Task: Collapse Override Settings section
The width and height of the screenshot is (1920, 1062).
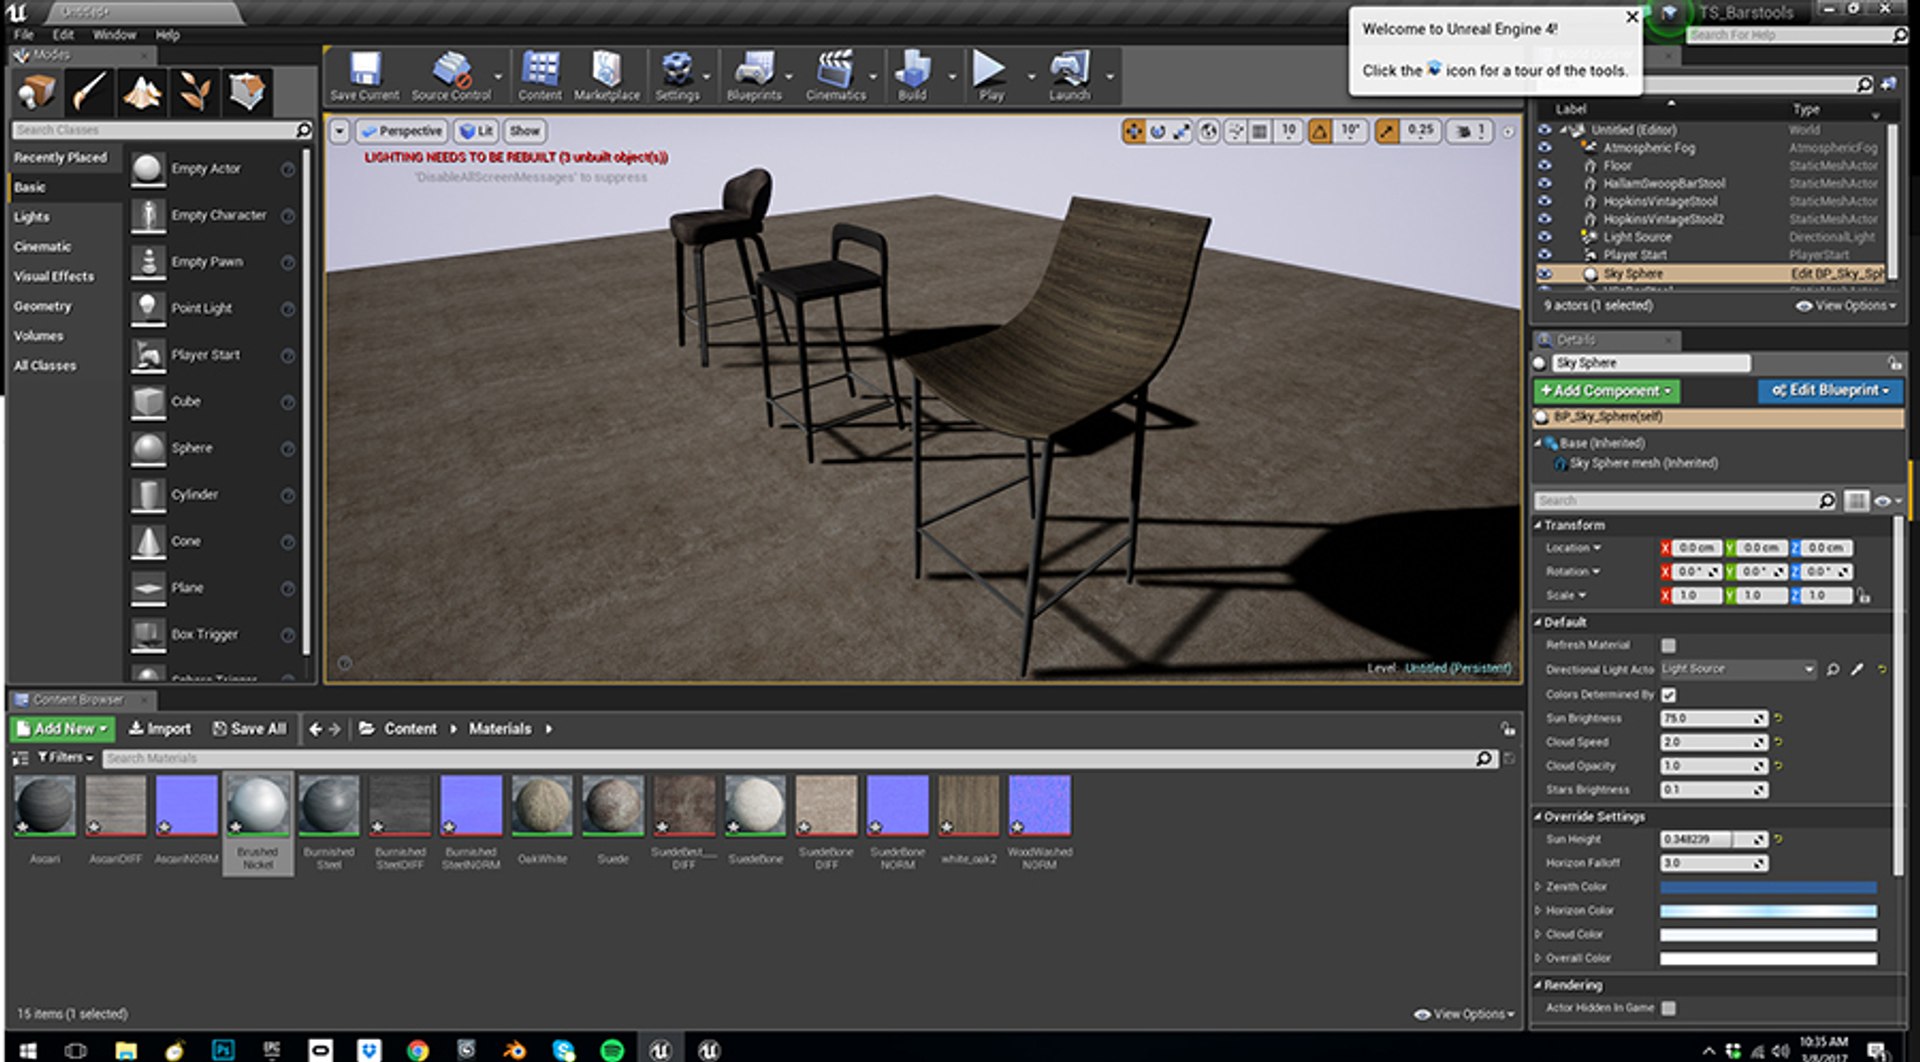Action: tap(1539, 817)
